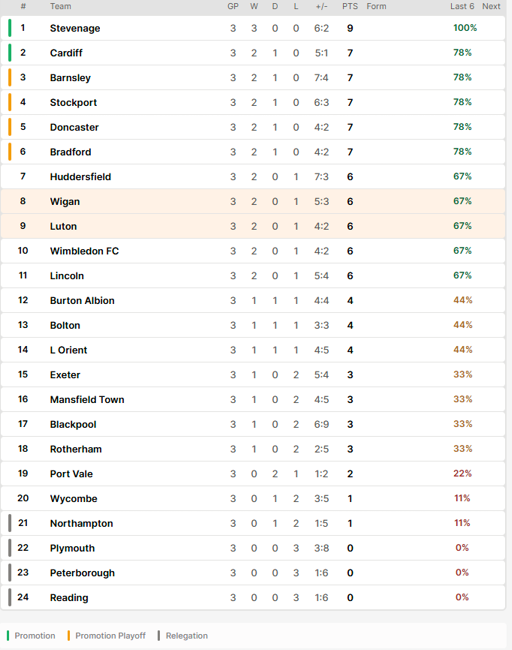
Task: Select Cardiff in the standings
Action: [x=66, y=53]
